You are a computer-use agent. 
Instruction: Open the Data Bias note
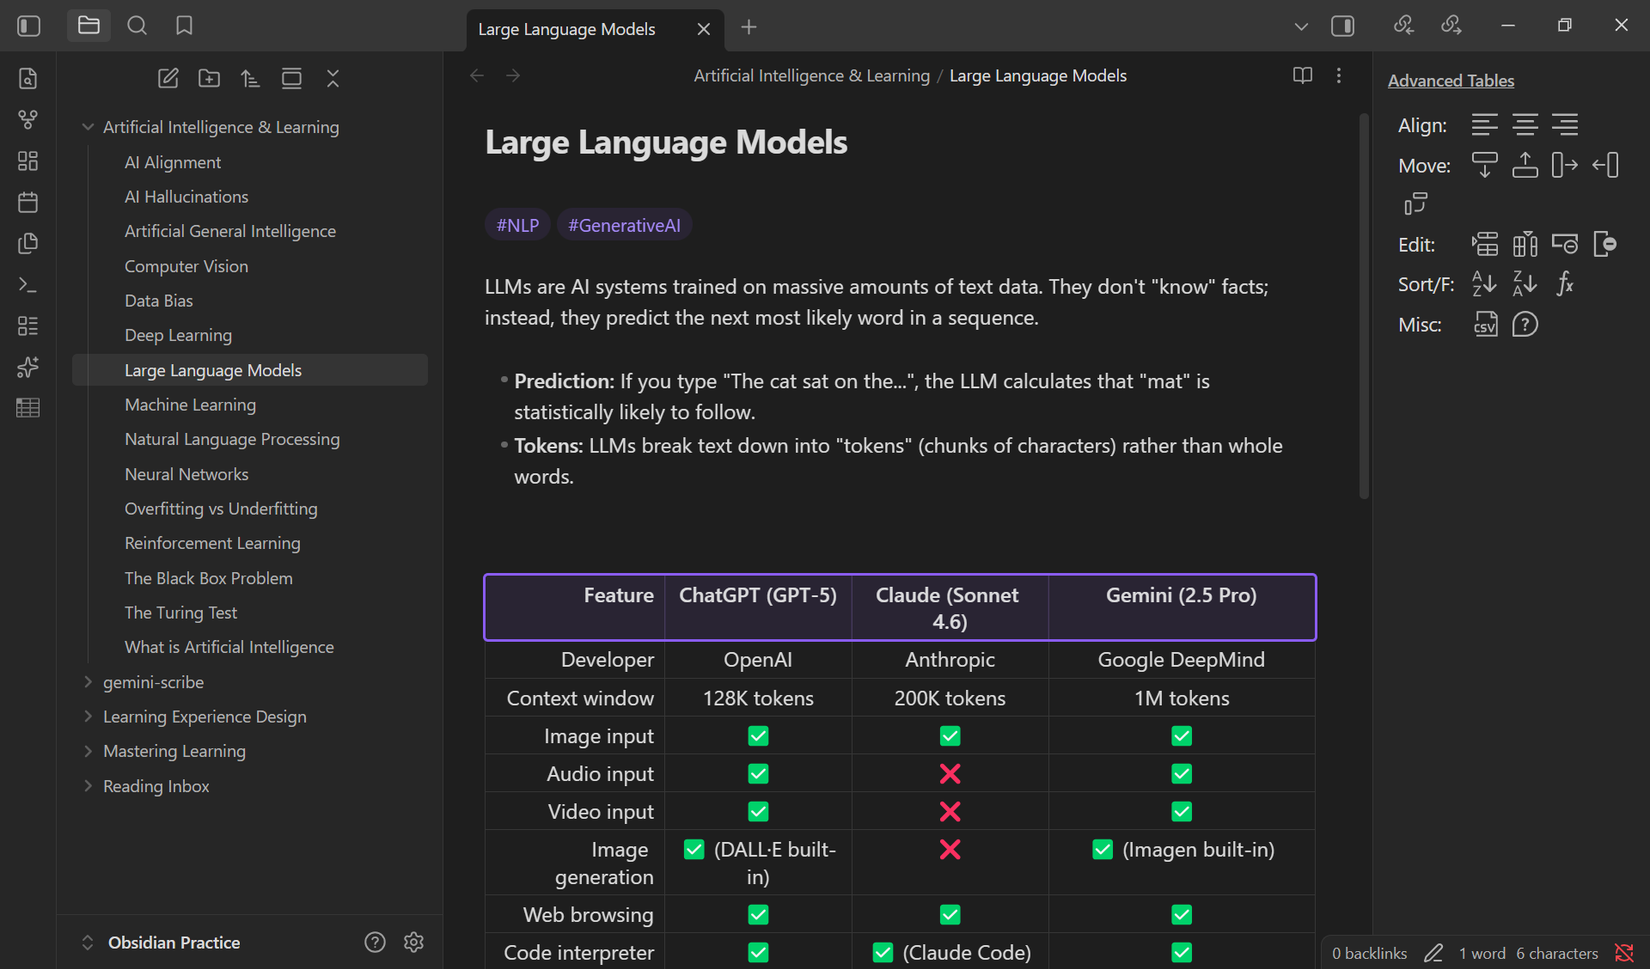point(159,300)
